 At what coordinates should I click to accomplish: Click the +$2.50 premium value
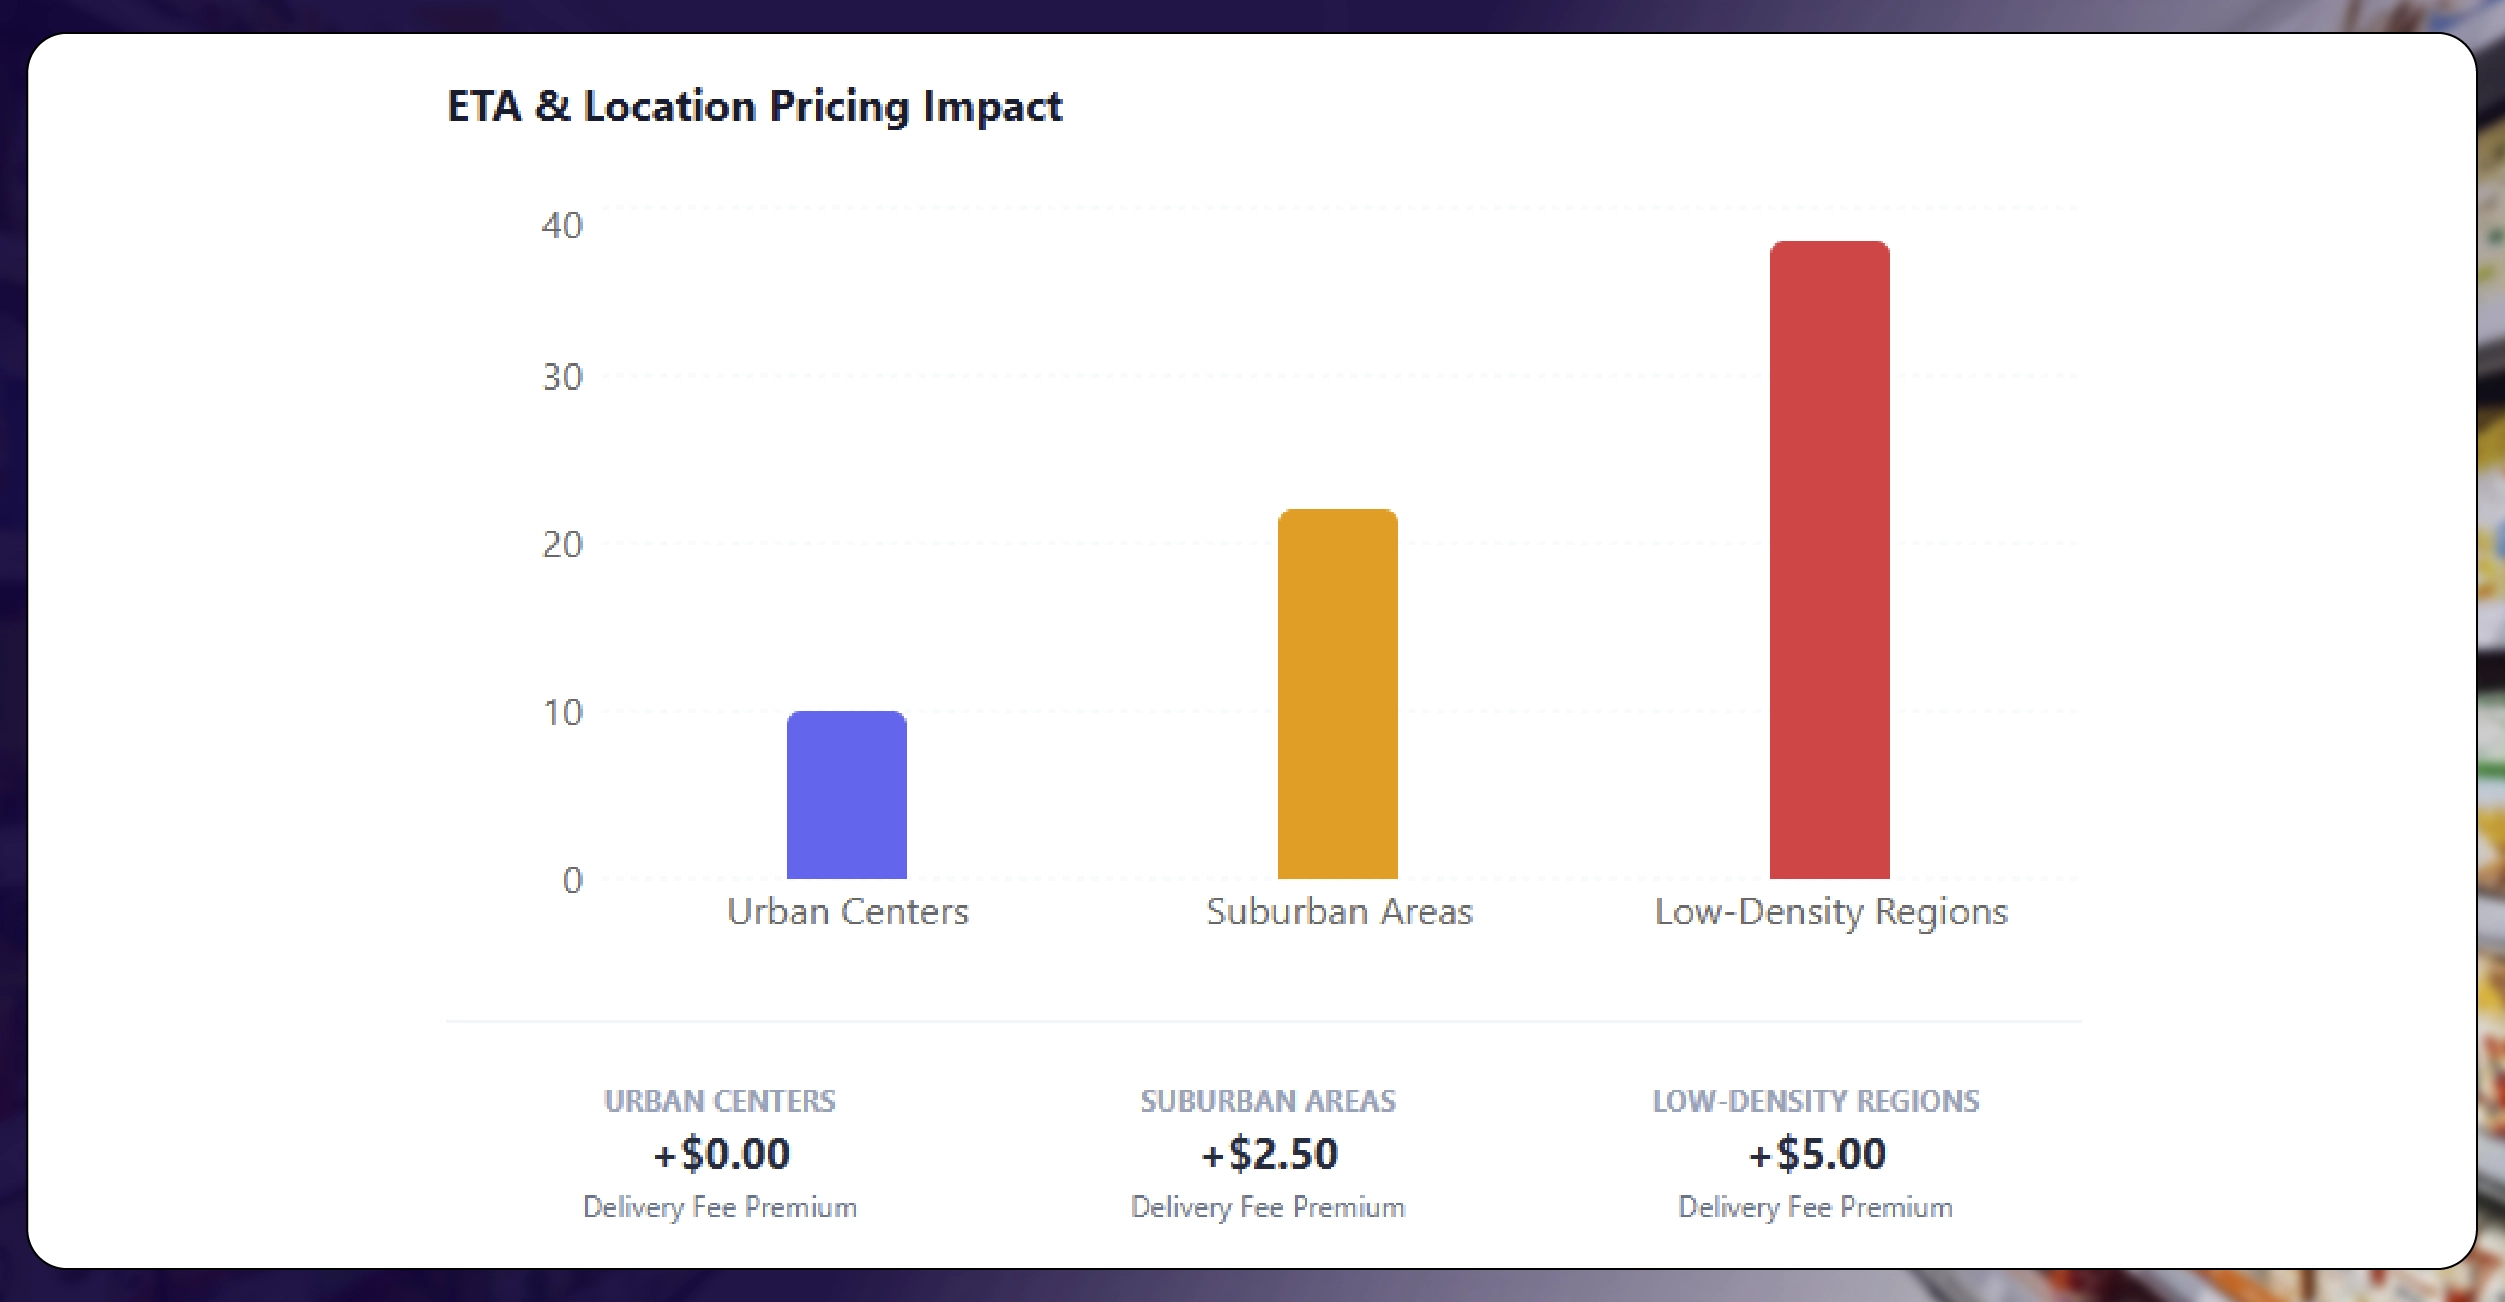(x=1269, y=1154)
